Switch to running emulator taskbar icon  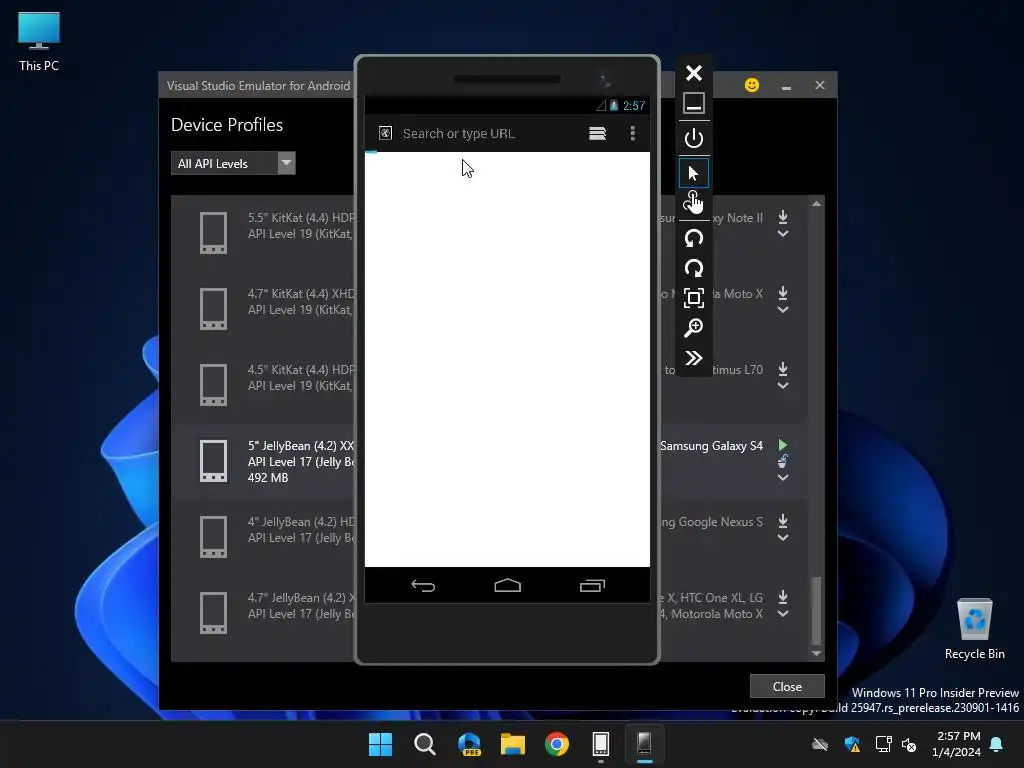click(645, 744)
